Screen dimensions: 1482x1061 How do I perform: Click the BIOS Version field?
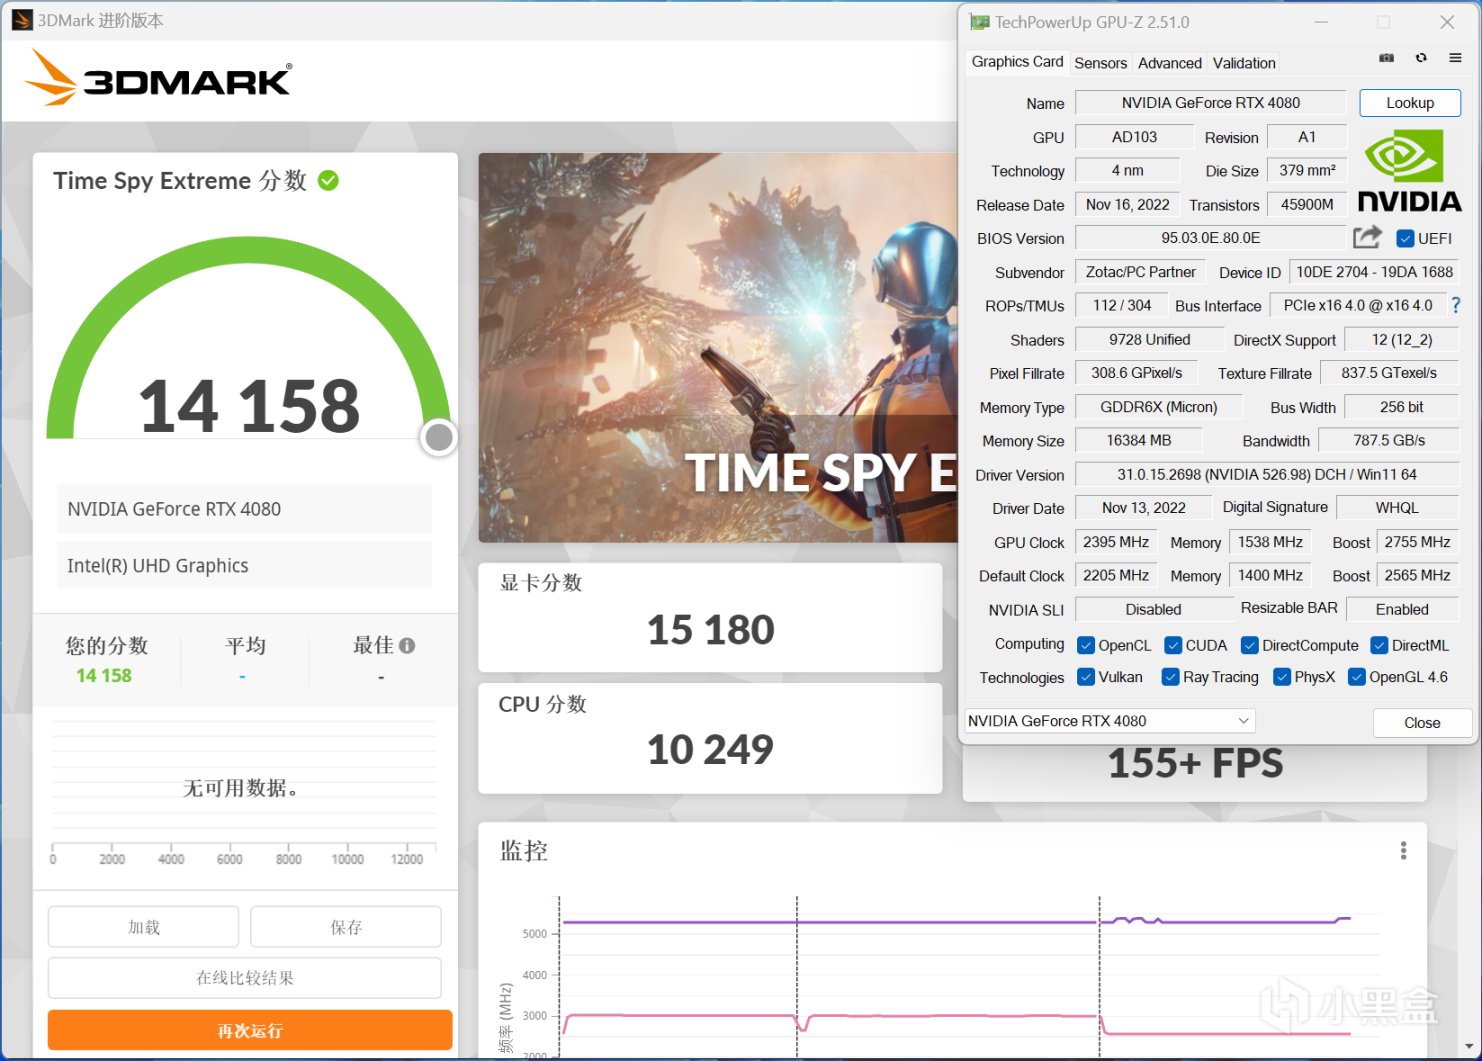tap(1210, 238)
